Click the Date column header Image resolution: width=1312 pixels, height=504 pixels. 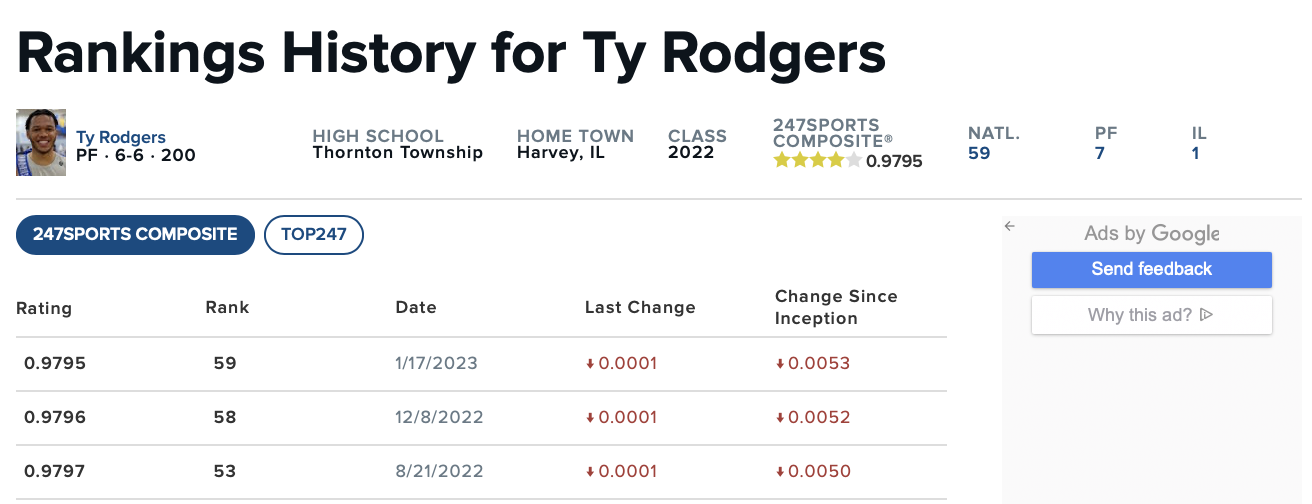(x=416, y=308)
